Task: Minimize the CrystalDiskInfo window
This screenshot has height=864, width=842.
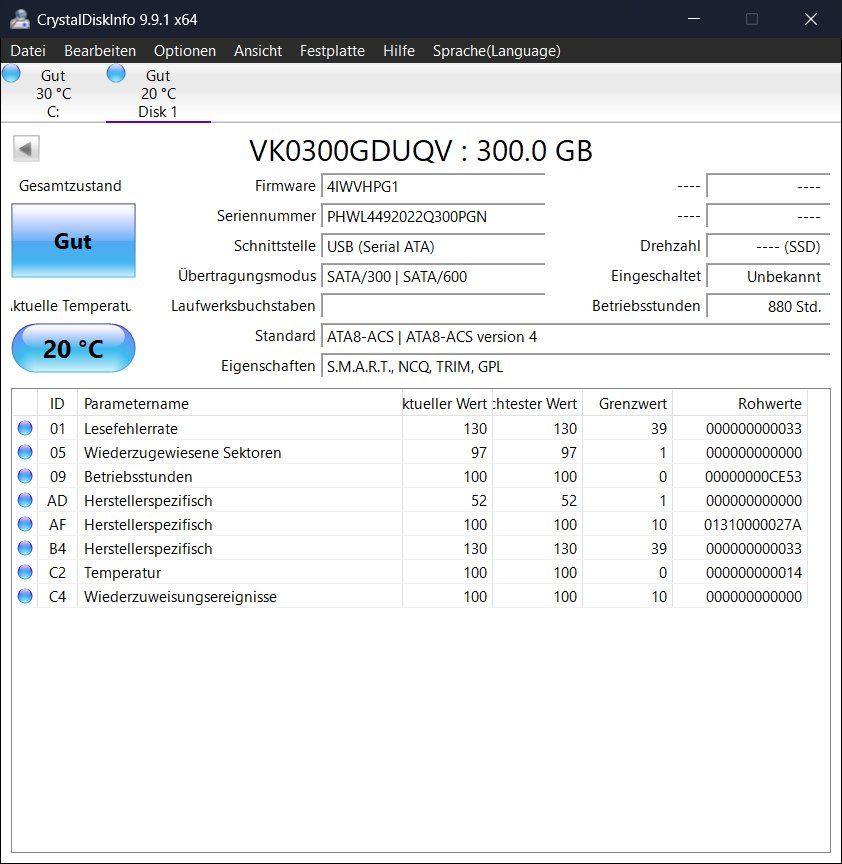Action: click(x=694, y=19)
